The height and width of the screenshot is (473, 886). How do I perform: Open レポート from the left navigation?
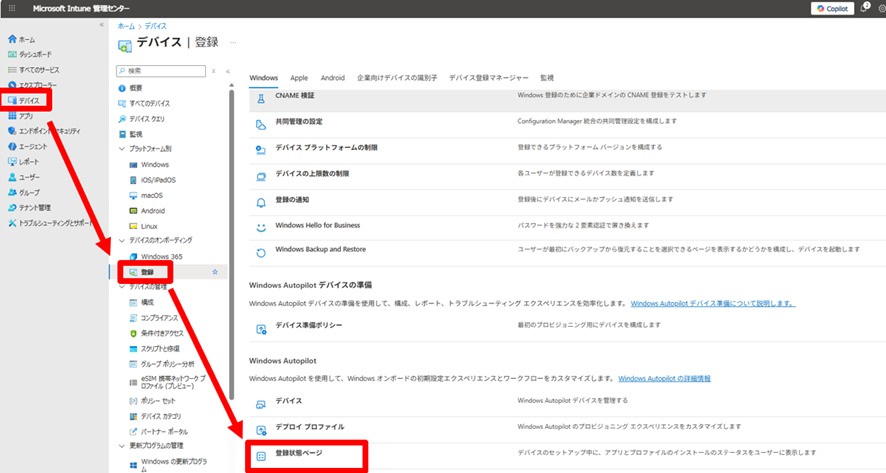click(x=29, y=161)
